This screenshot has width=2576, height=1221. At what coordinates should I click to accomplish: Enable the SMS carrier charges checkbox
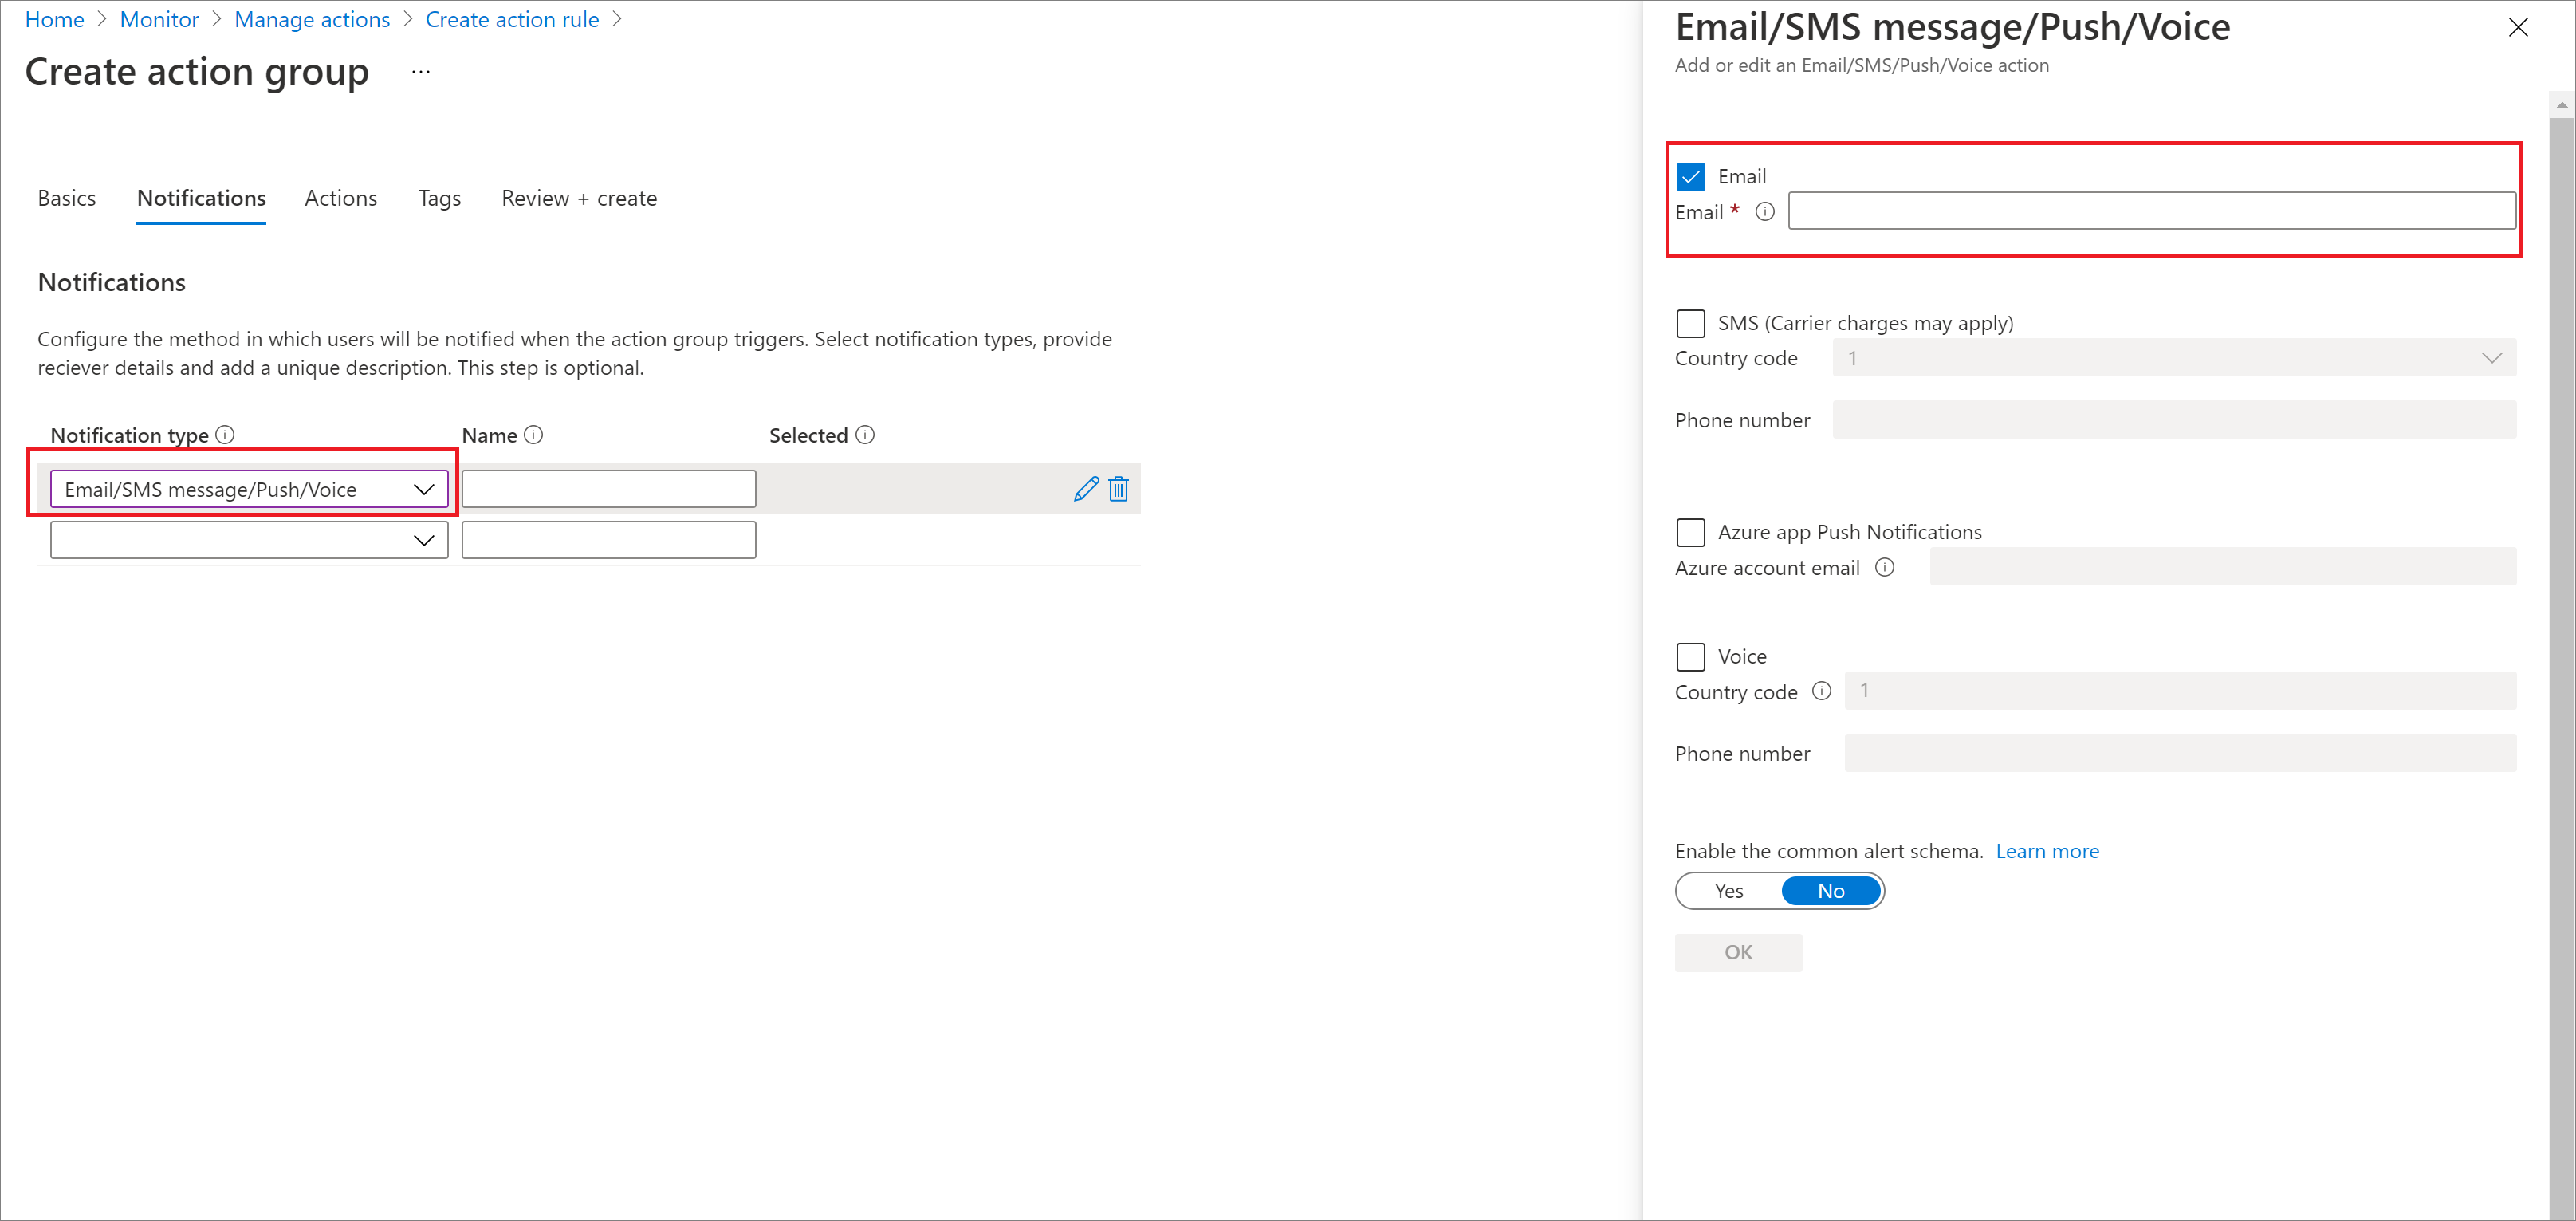click(x=1690, y=322)
